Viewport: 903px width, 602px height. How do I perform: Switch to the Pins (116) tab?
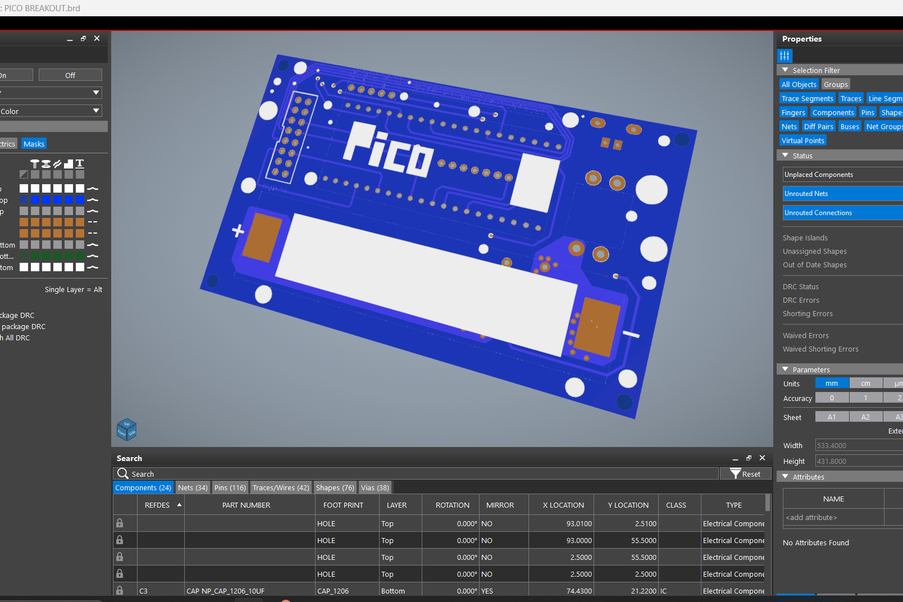(230, 487)
